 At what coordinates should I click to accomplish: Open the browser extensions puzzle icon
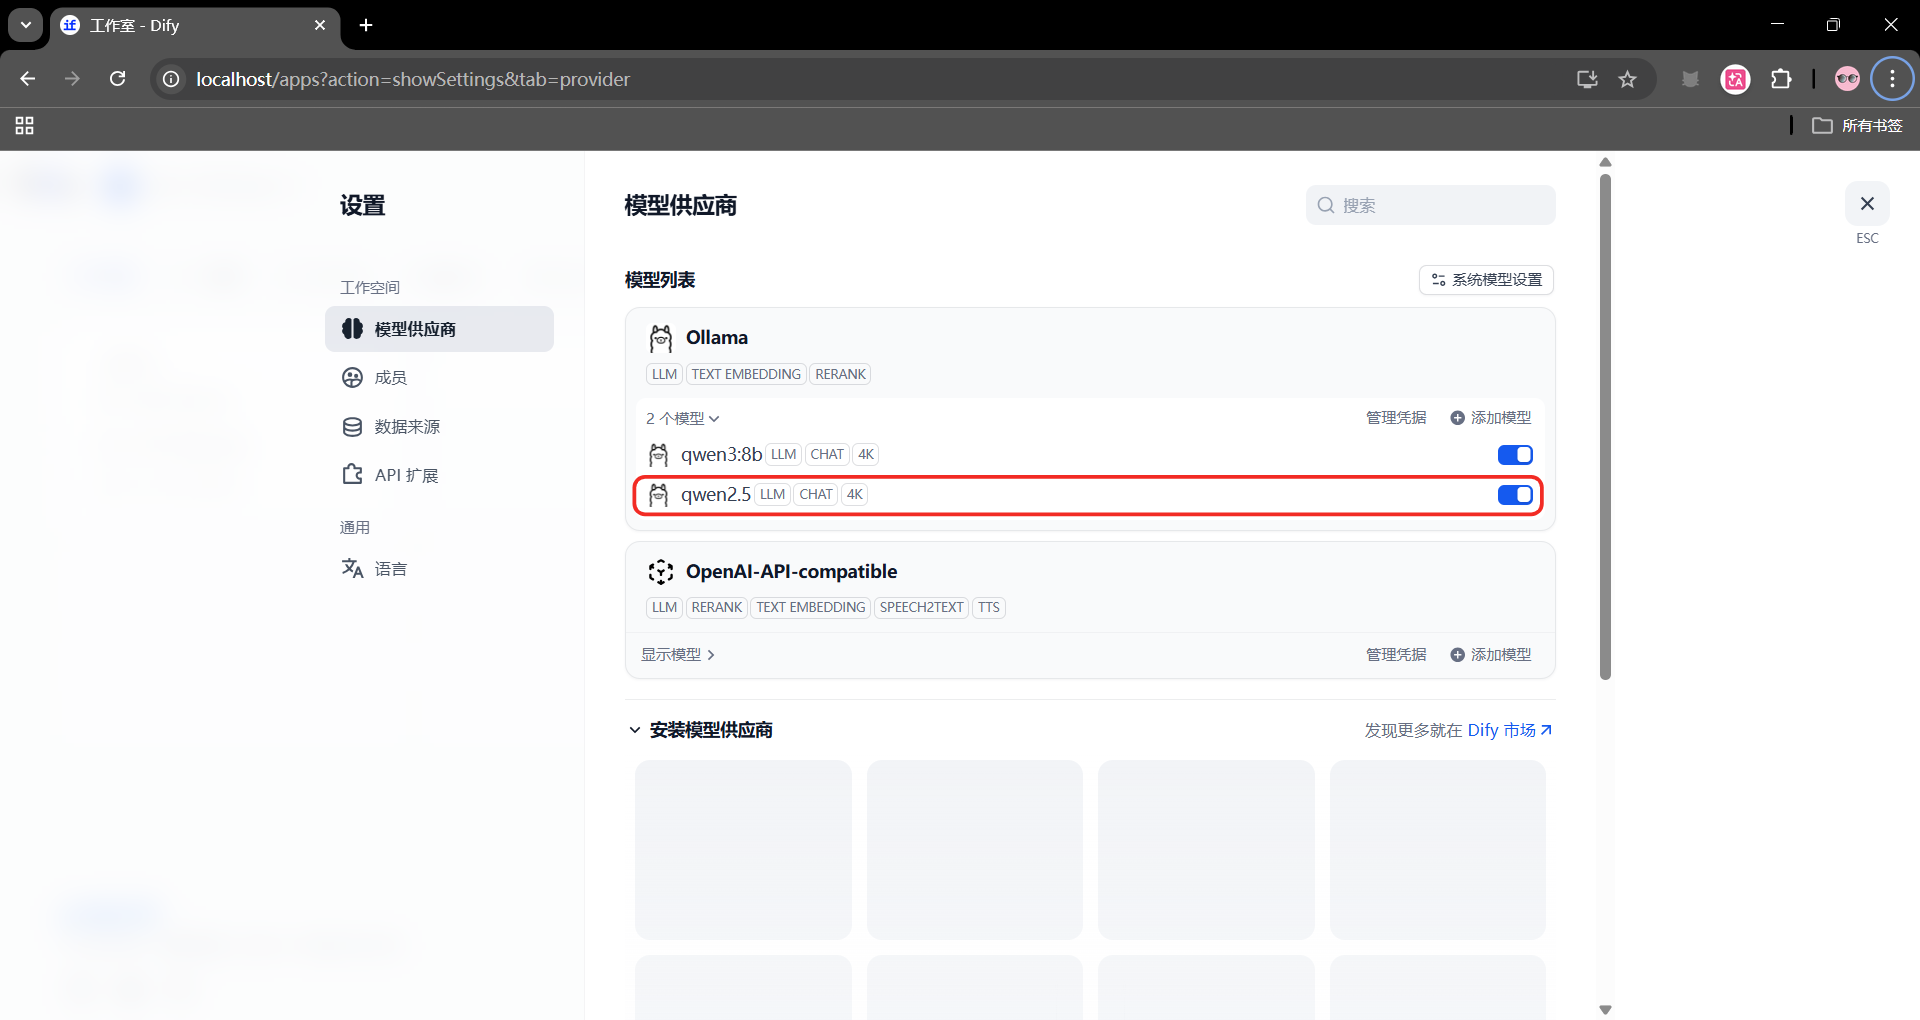click(x=1781, y=79)
